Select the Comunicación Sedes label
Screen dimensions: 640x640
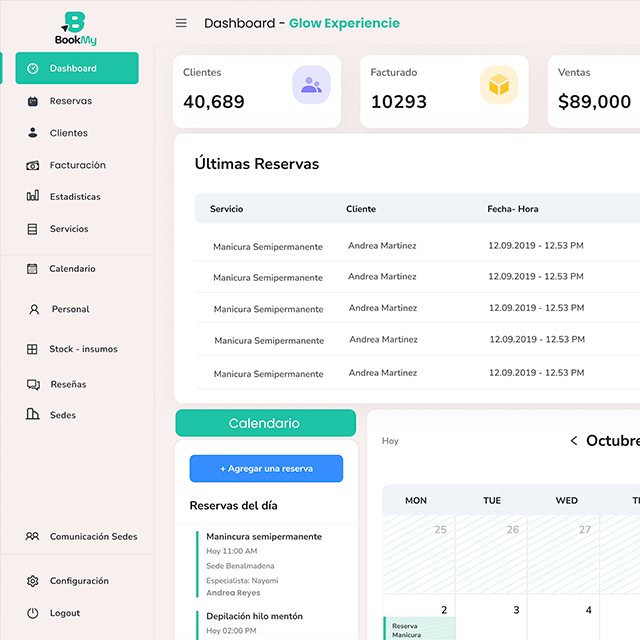[x=93, y=536]
